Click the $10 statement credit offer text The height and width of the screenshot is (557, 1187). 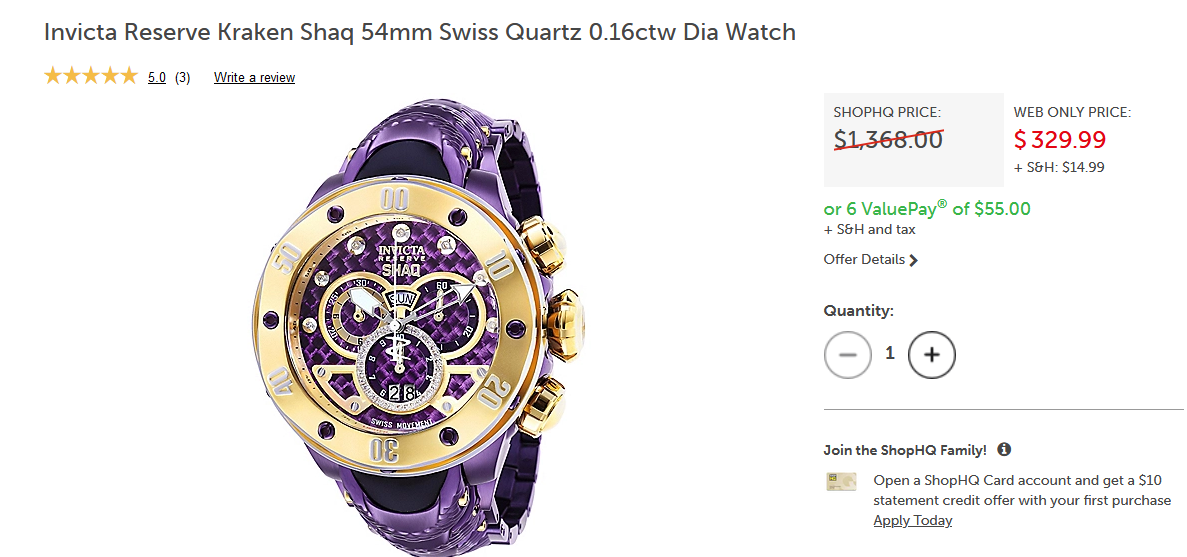coord(1021,490)
